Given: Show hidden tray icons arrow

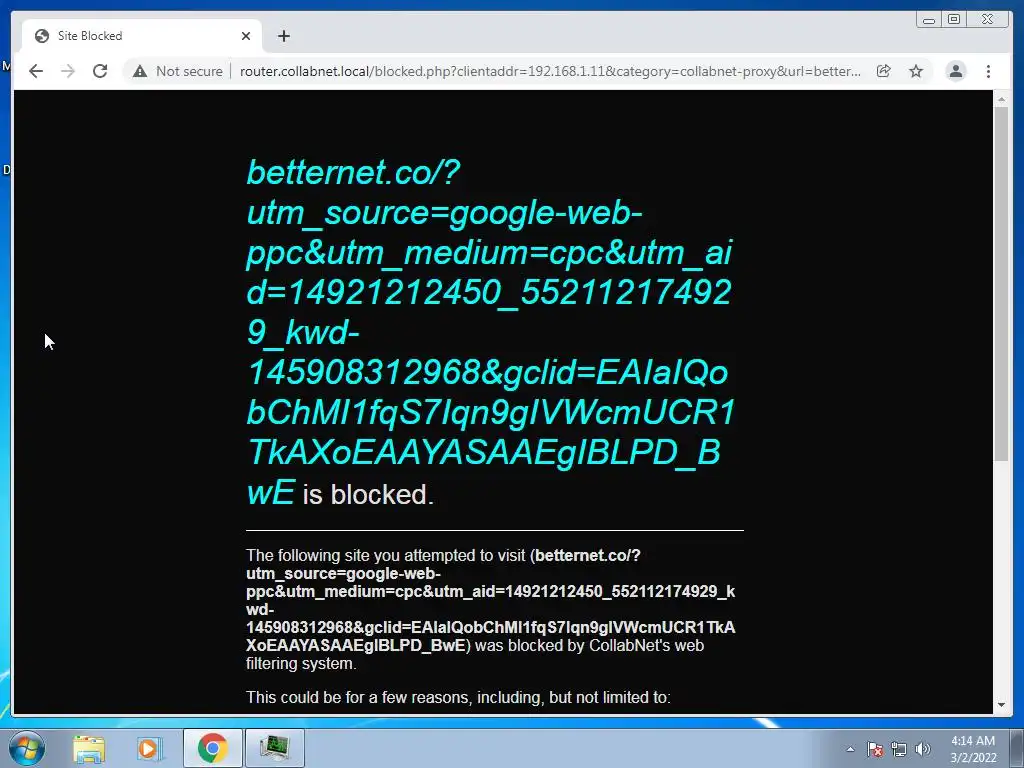Looking at the screenshot, I should coord(850,749).
